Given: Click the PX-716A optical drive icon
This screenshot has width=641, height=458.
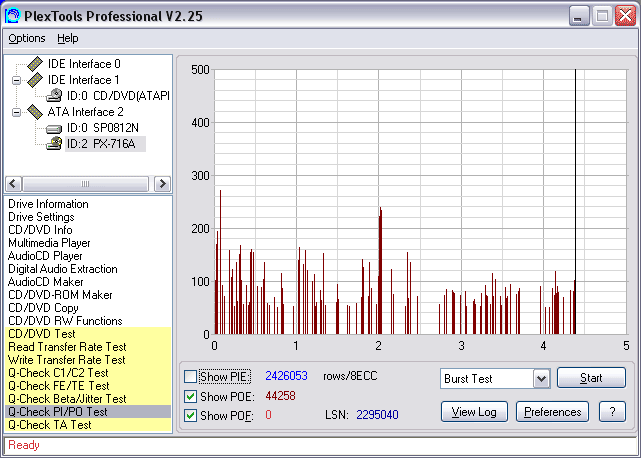Looking at the screenshot, I should [x=54, y=144].
